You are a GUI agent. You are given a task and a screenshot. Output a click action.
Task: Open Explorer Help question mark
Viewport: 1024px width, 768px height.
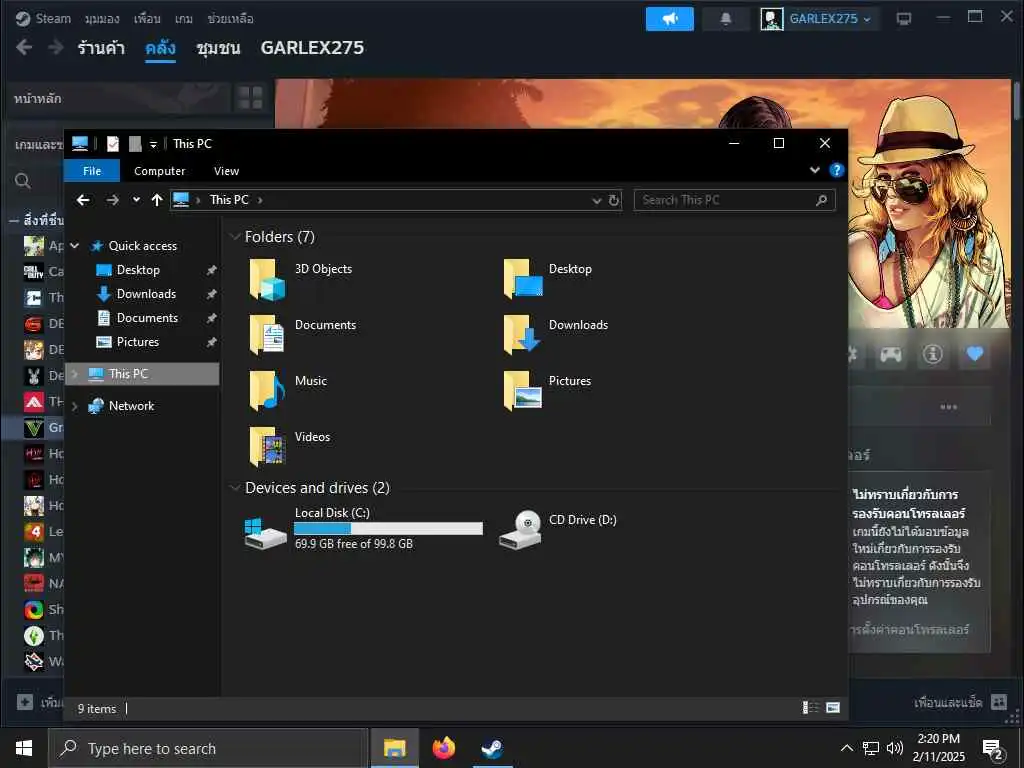[837, 170]
